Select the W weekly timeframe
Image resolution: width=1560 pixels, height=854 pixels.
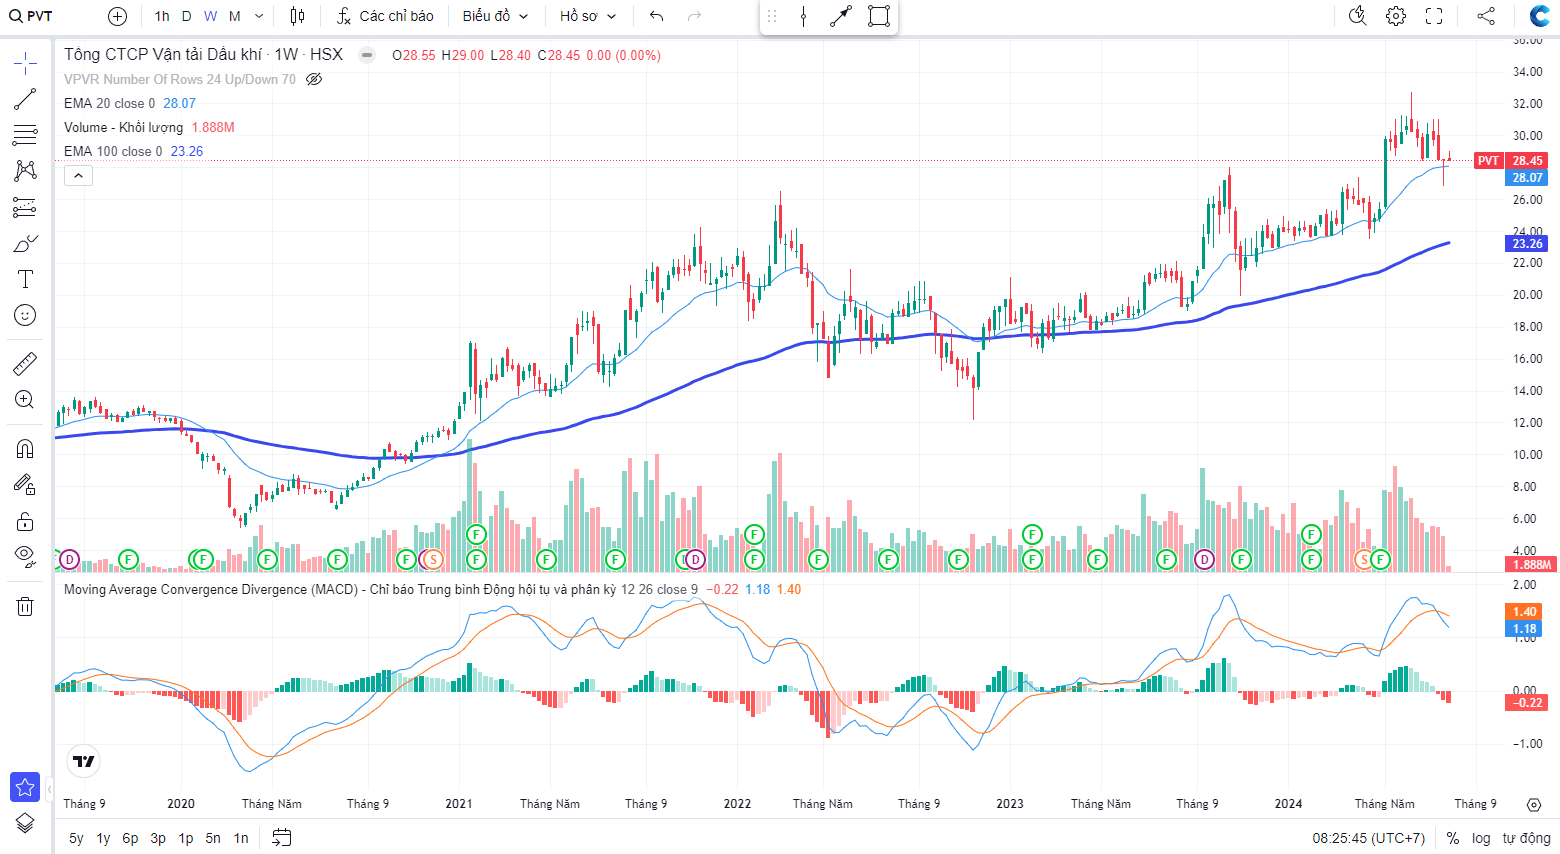point(210,16)
